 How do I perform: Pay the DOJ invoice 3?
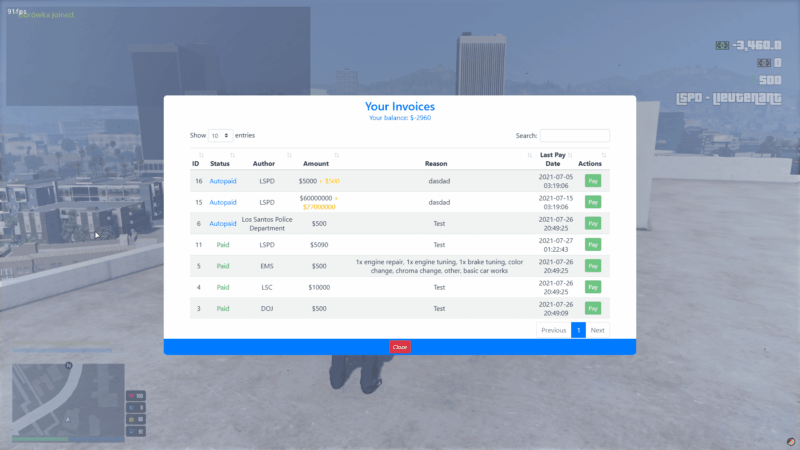click(592, 309)
